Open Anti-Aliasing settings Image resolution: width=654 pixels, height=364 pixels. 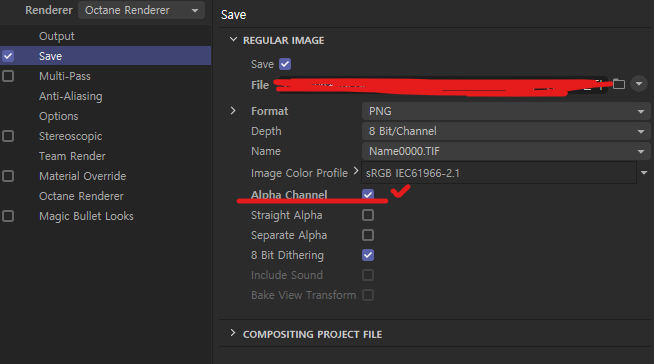(x=70, y=96)
